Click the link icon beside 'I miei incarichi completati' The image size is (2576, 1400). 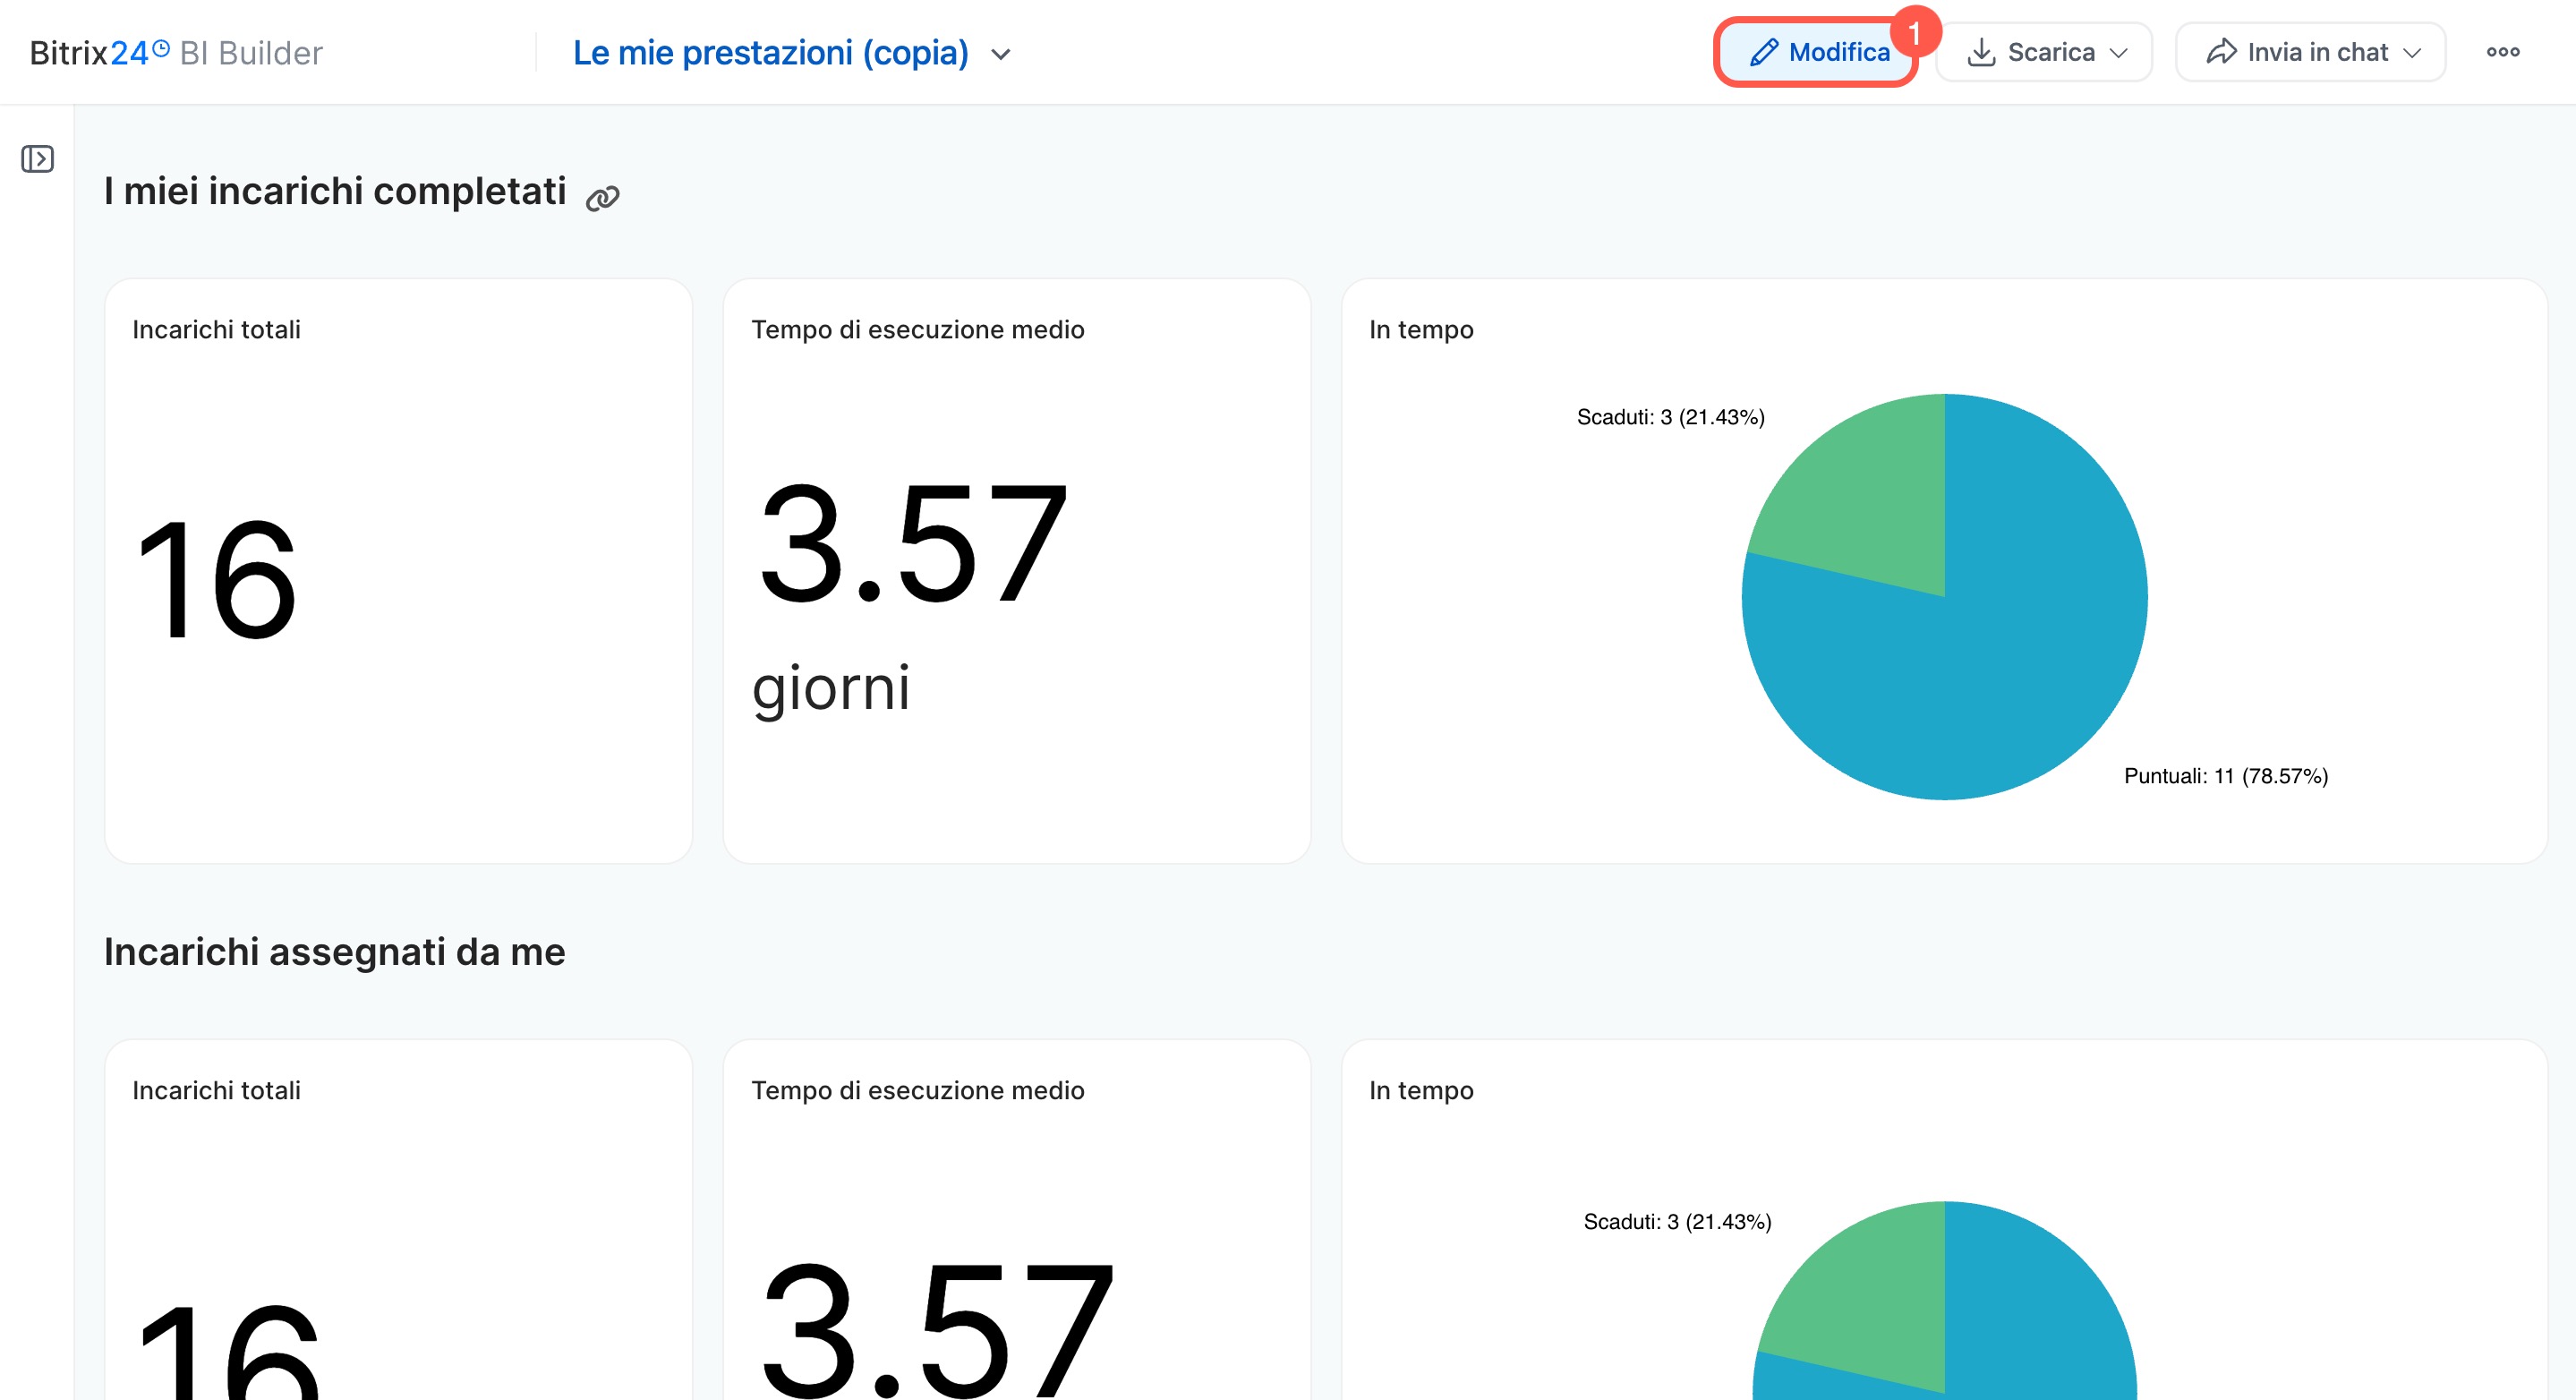(602, 197)
